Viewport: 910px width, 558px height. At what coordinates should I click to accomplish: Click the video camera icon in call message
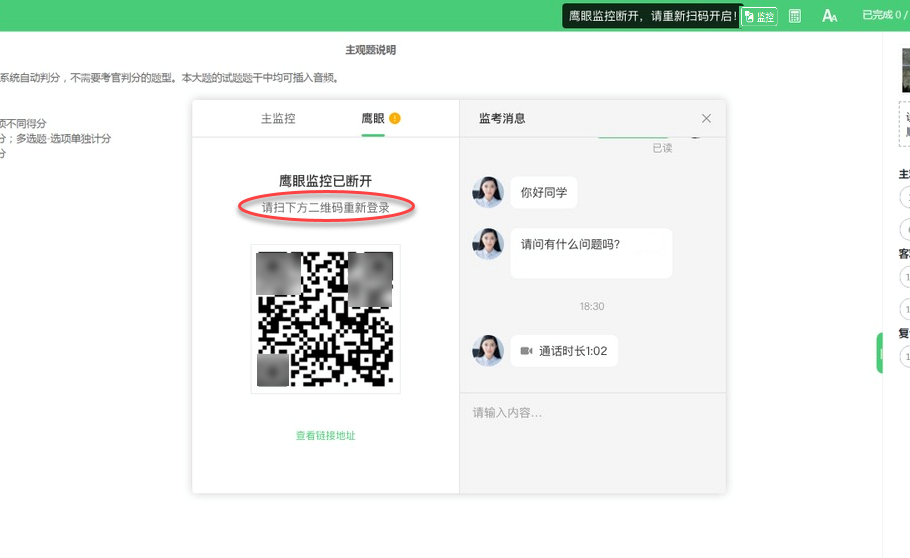point(526,351)
